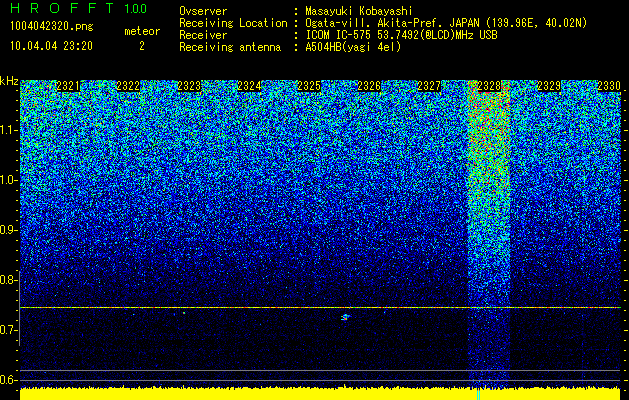Select the filename 1004042320.png
629x400 pixels.
click(x=52, y=27)
